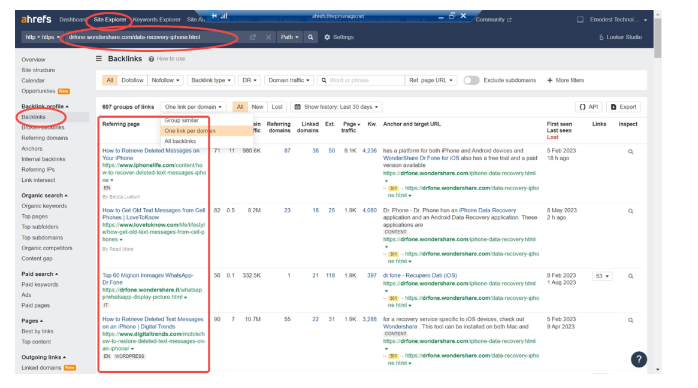
Task: Click the Export file button
Action: [623, 107]
